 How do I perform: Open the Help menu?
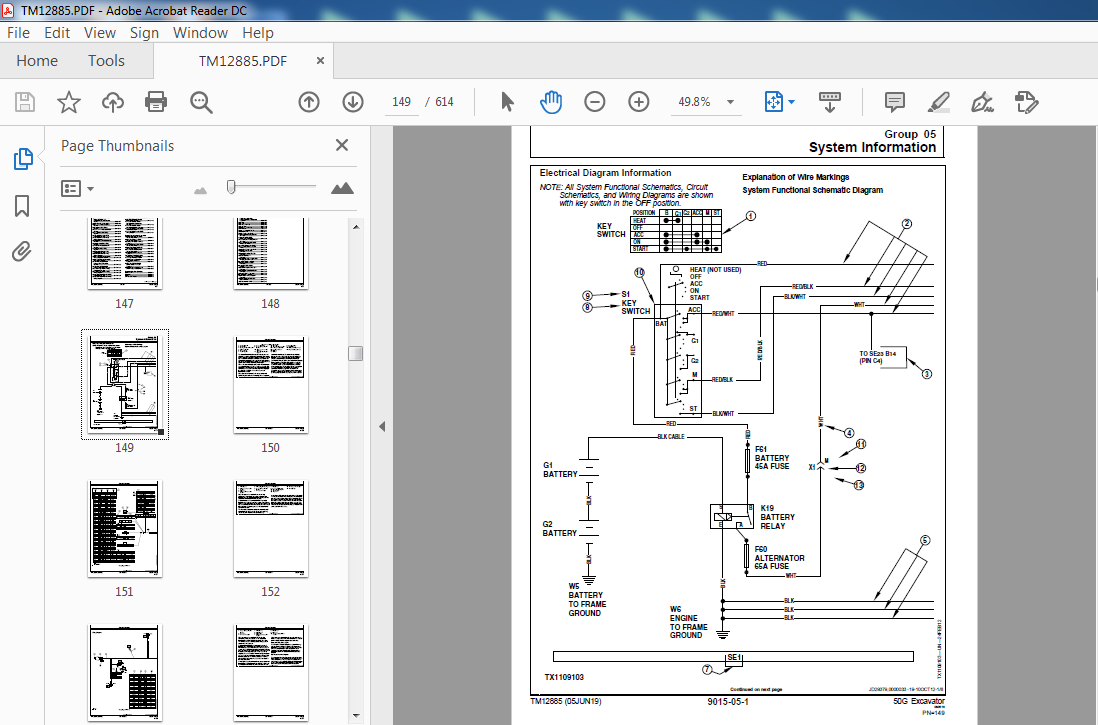(258, 33)
